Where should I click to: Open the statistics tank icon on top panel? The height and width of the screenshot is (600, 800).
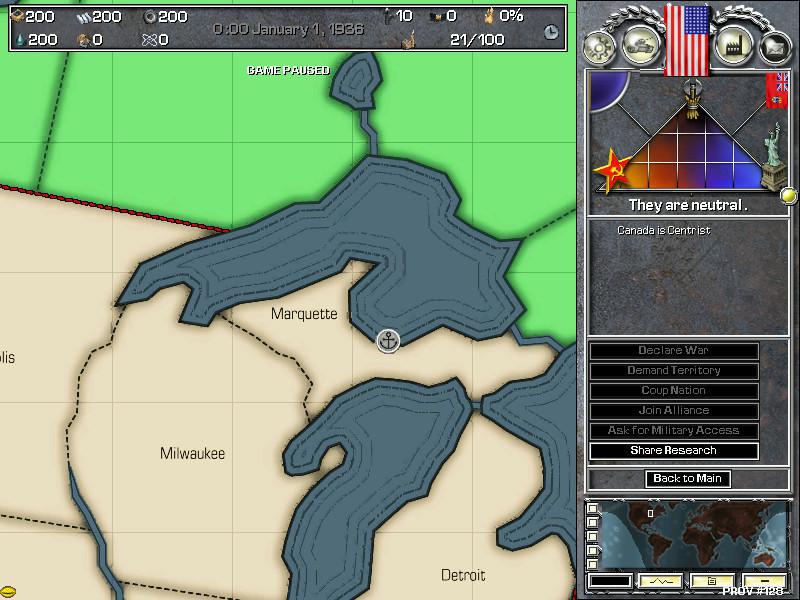639,44
